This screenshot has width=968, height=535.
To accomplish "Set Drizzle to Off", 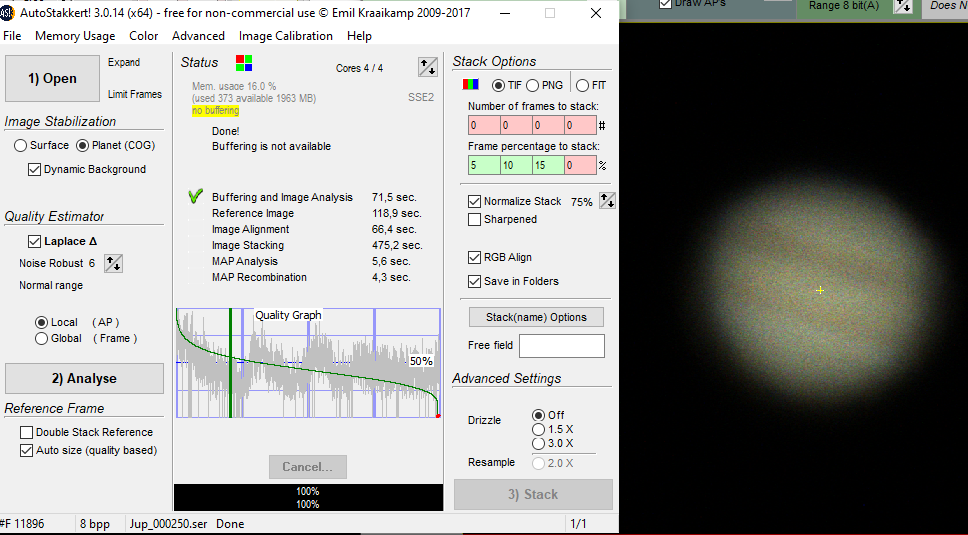I will [x=538, y=415].
